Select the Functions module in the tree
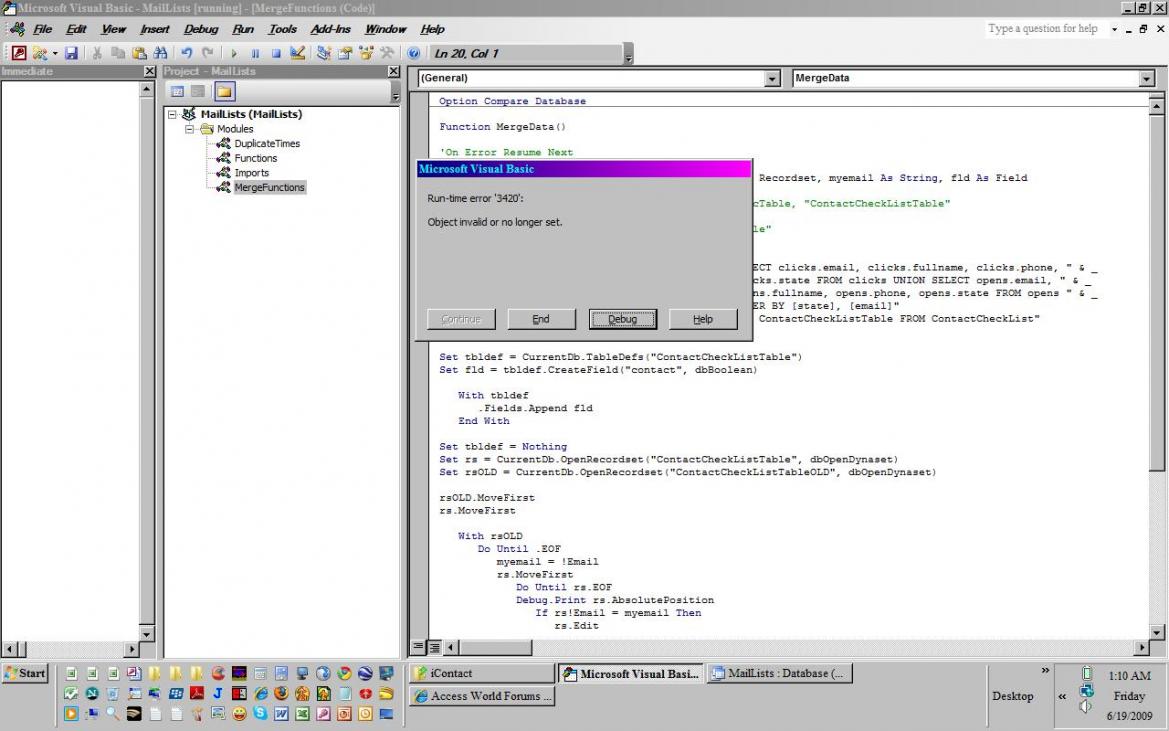This screenshot has height=731, width=1169. (255, 158)
